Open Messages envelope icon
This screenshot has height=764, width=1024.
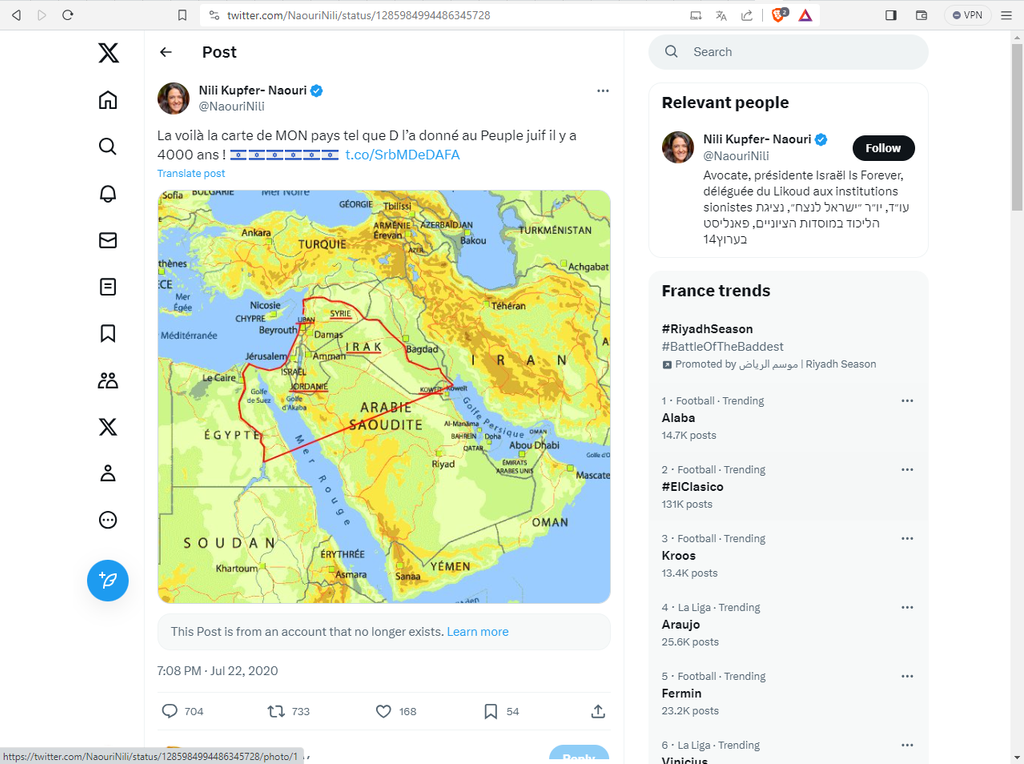(108, 240)
